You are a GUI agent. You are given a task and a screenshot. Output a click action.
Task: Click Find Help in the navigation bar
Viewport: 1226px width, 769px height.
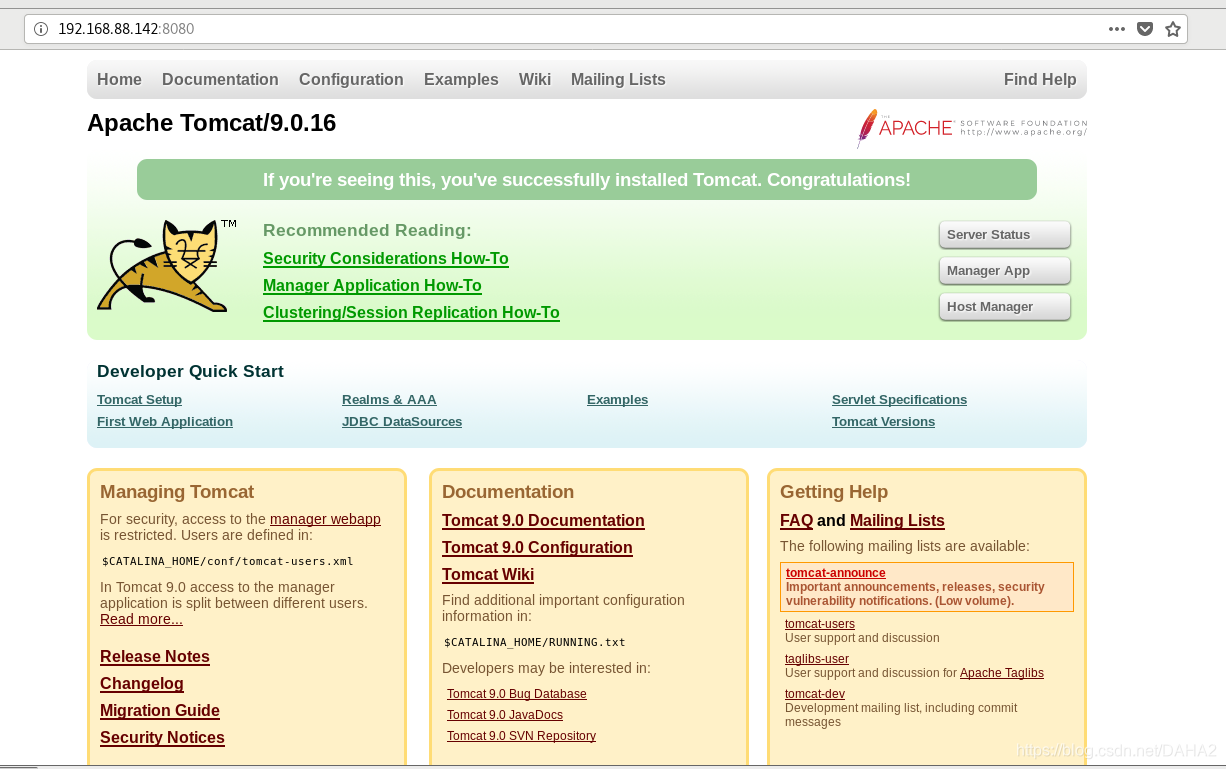[x=1040, y=79]
